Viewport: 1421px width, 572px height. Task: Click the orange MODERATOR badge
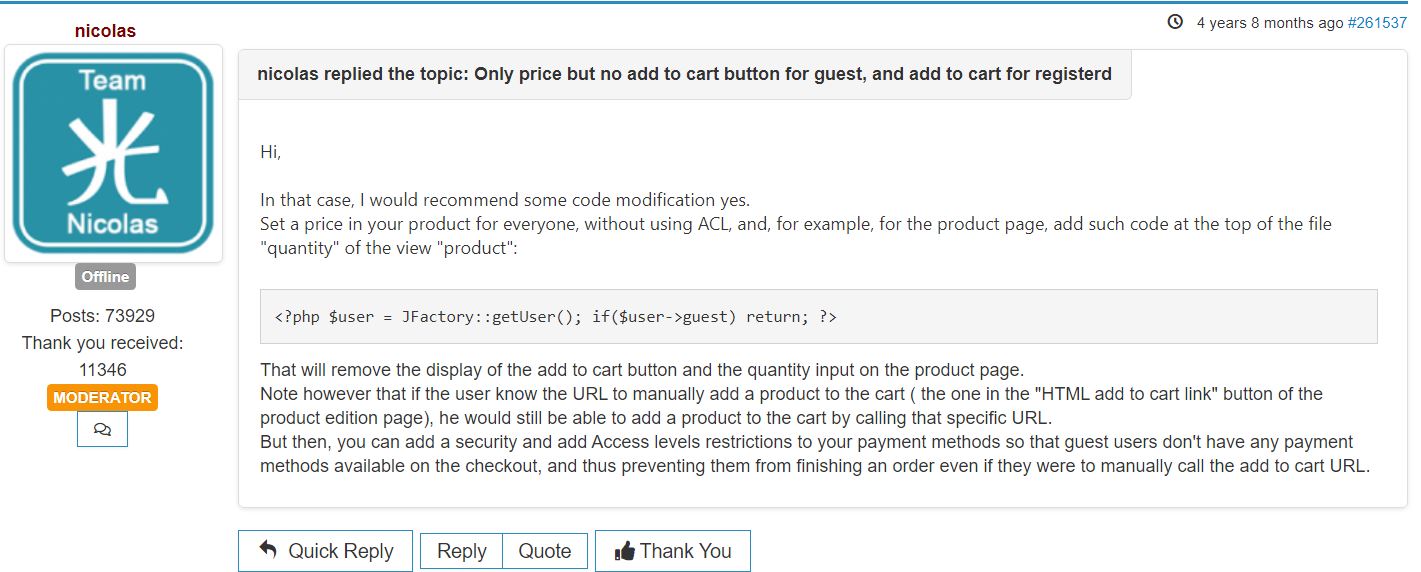pyautogui.click(x=102, y=398)
